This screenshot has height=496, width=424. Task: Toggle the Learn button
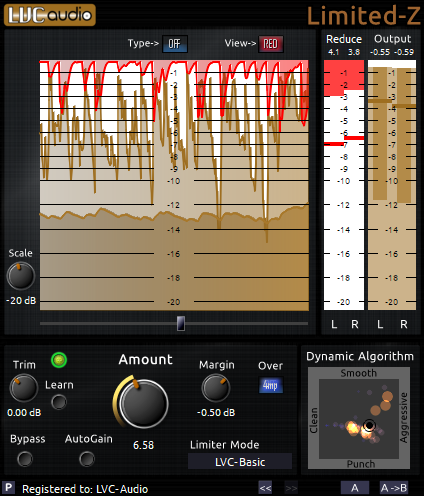point(59,402)
